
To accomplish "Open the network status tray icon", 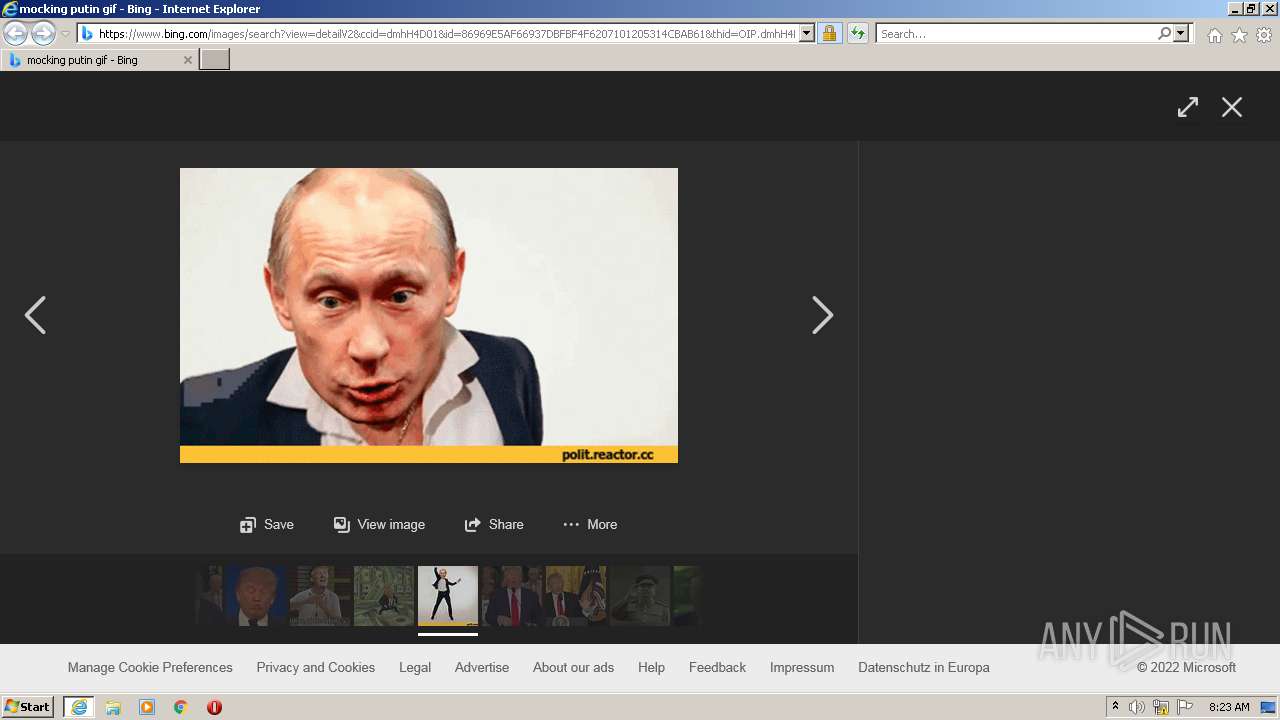I will click(1161, 707).
